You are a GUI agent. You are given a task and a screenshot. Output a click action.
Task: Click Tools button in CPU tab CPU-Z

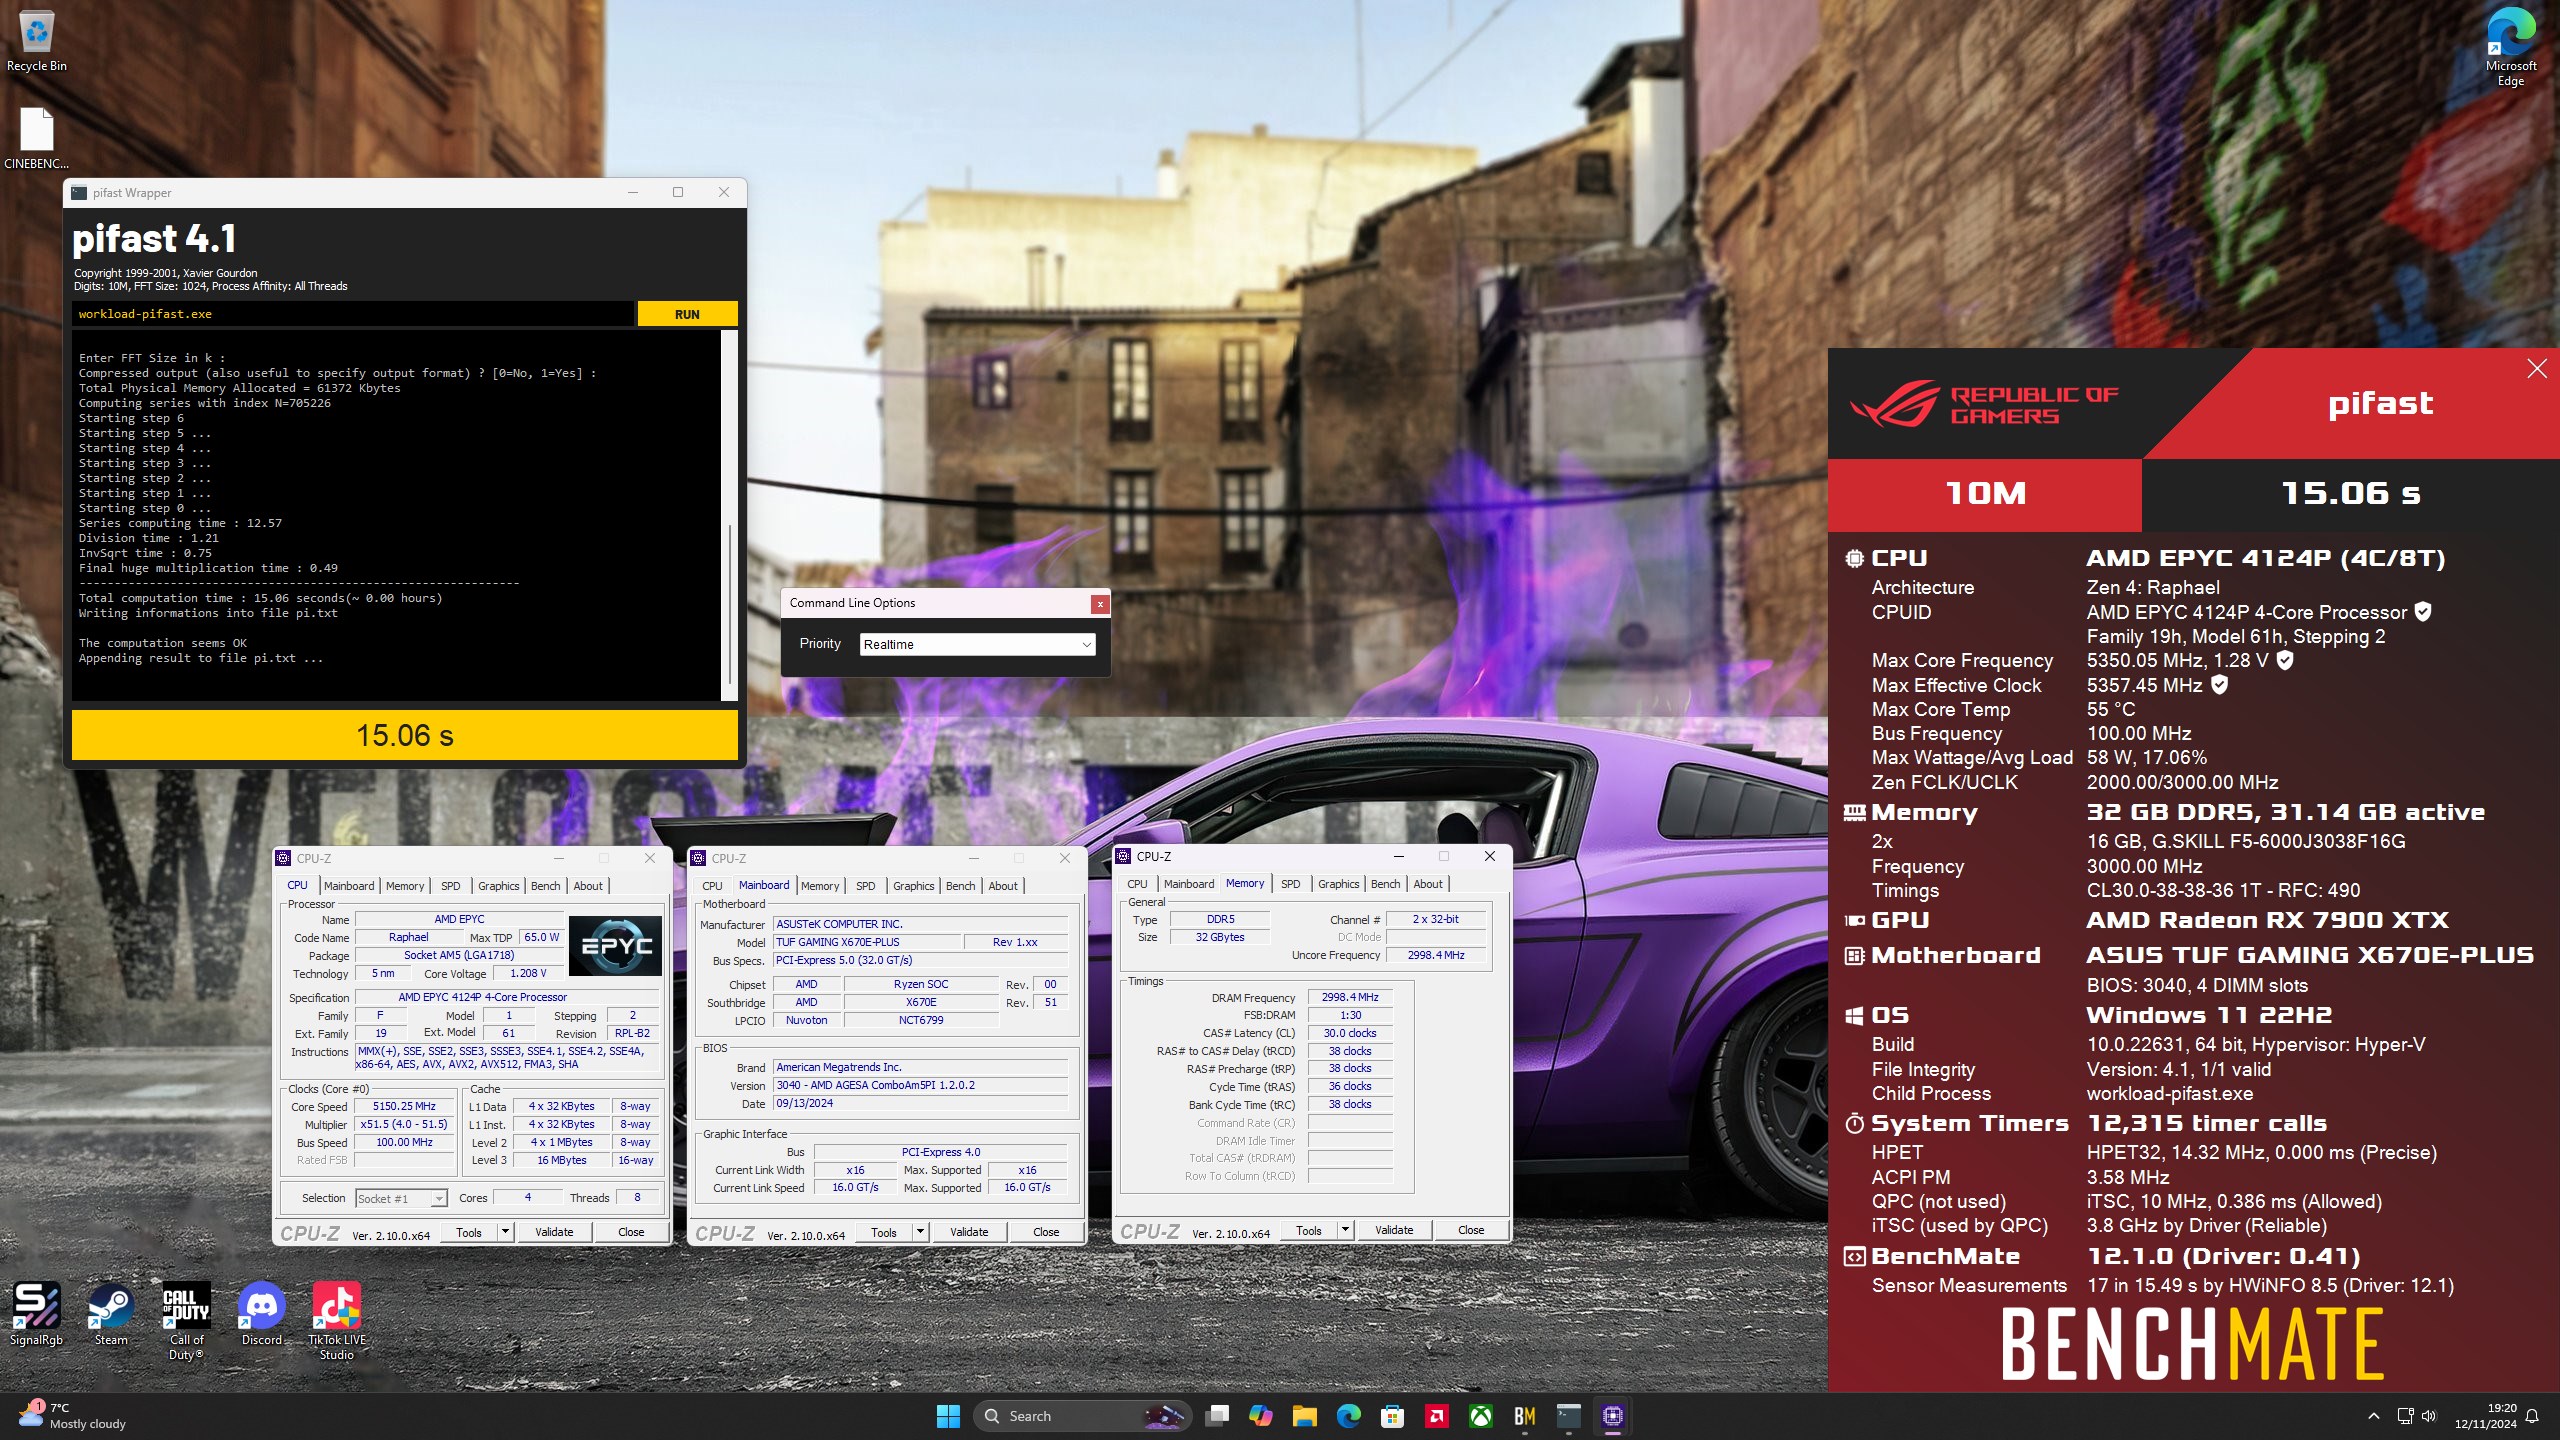[x=469, y=1232]
